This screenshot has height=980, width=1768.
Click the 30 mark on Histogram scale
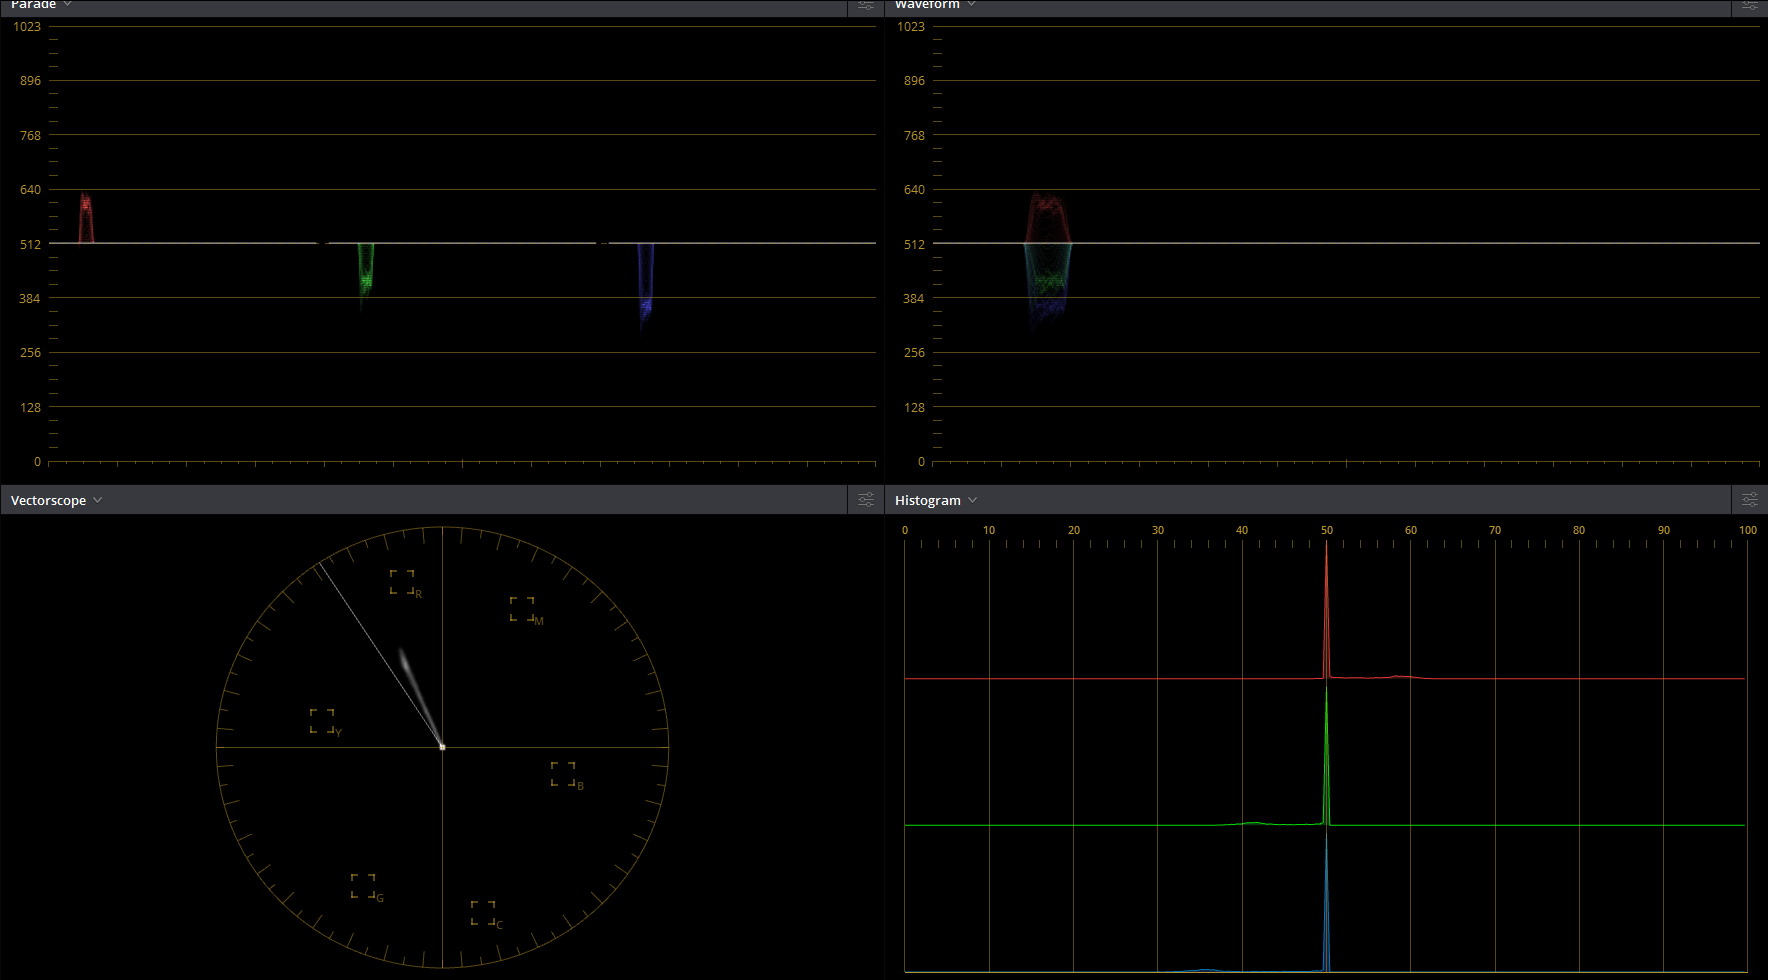1158,530
